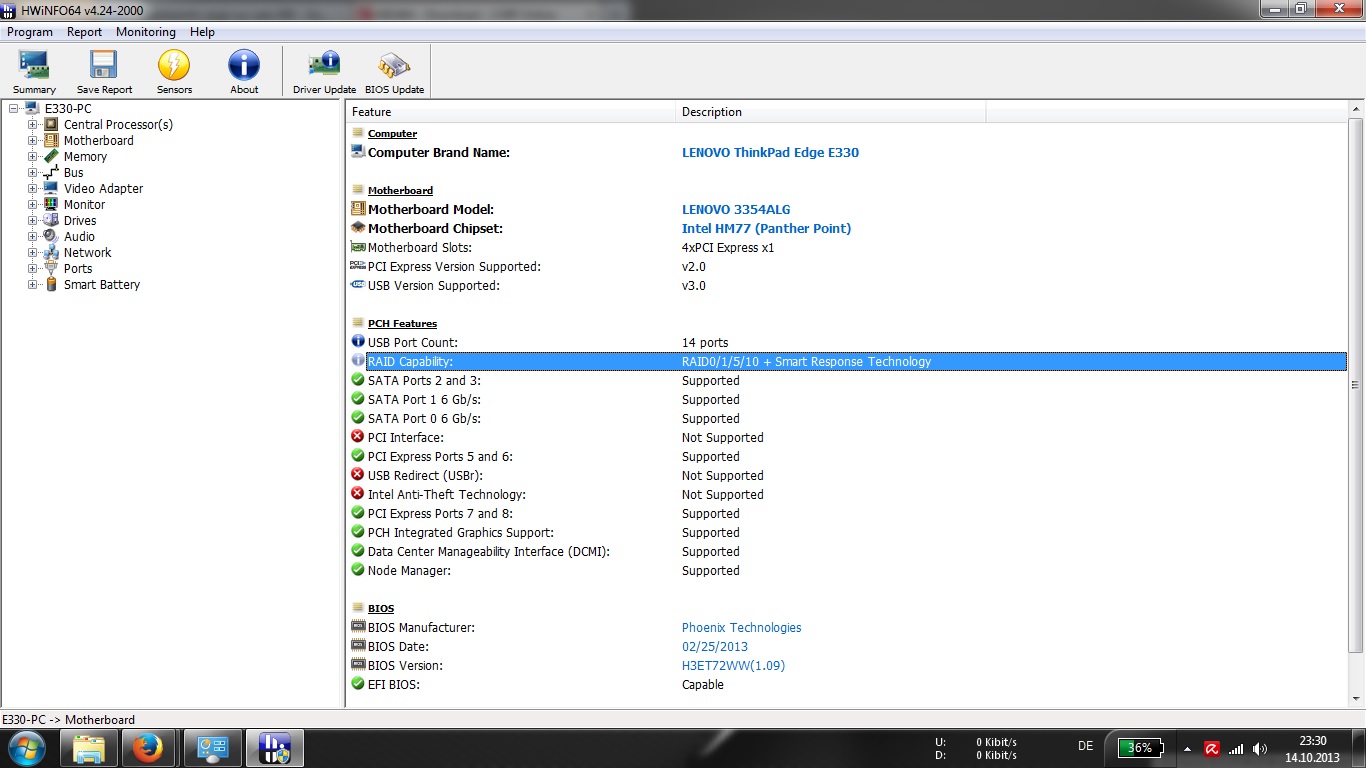Select the Monitor tree node icon

pos(51,204)
